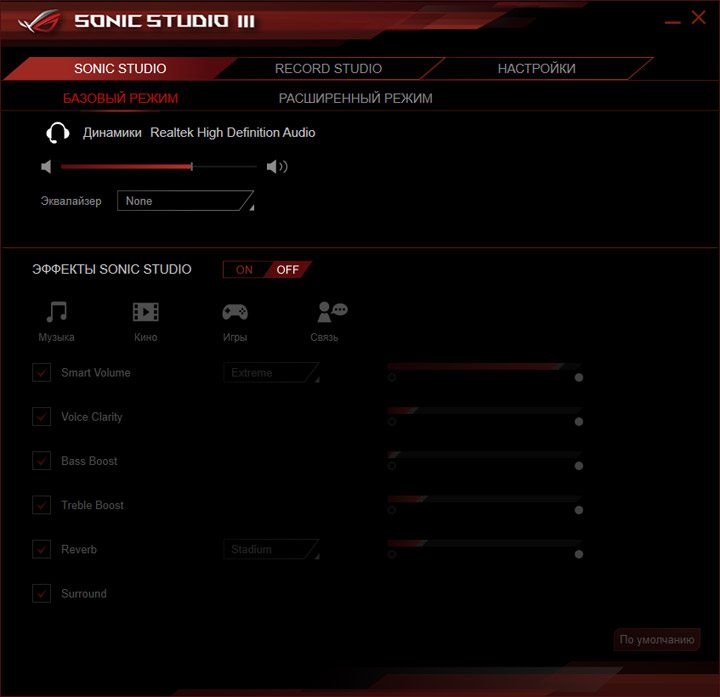720x697 pixels.
Task: Click the loud speaker volume icon
Action: tap(277, 167)
